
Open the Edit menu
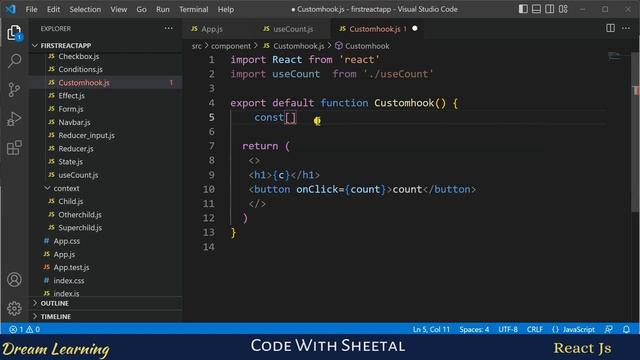coord(53,9)
